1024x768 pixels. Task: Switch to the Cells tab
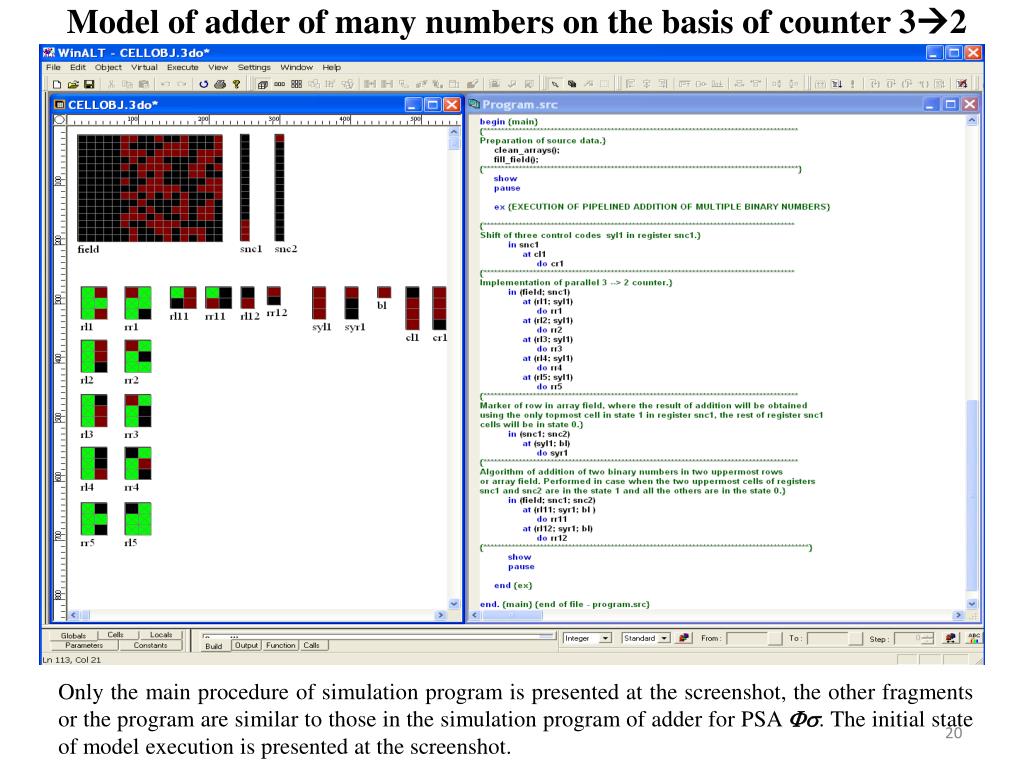pyautogui.click(x=116, y=635)
